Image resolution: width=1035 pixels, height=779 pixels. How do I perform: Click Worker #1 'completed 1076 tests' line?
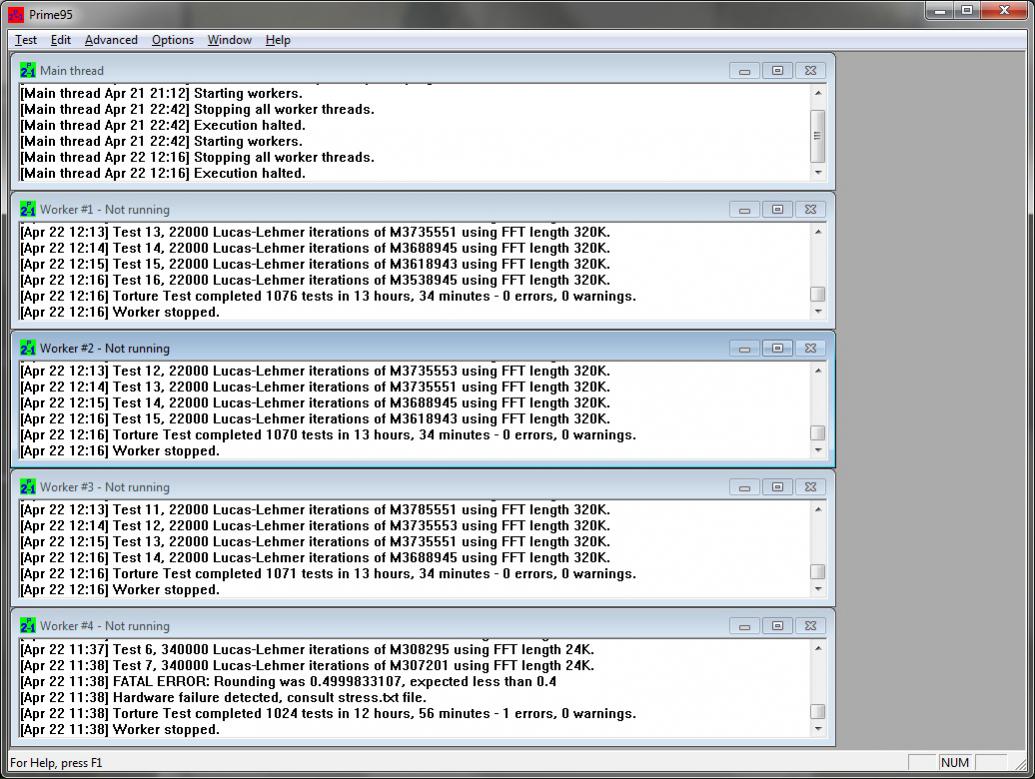(x=328, y=296)
